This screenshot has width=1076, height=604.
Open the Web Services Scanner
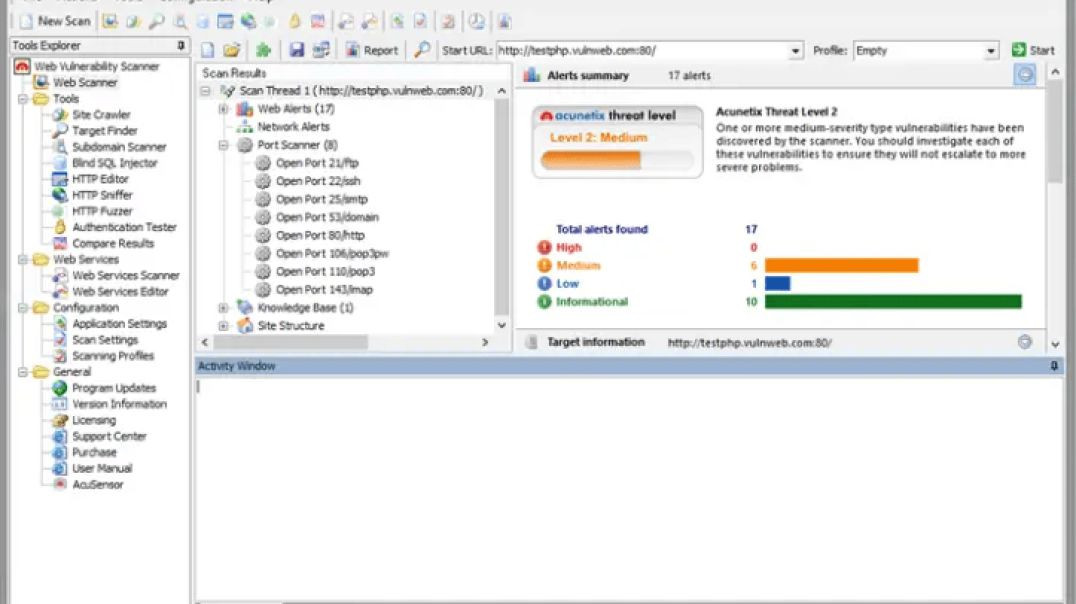(126, 275)
